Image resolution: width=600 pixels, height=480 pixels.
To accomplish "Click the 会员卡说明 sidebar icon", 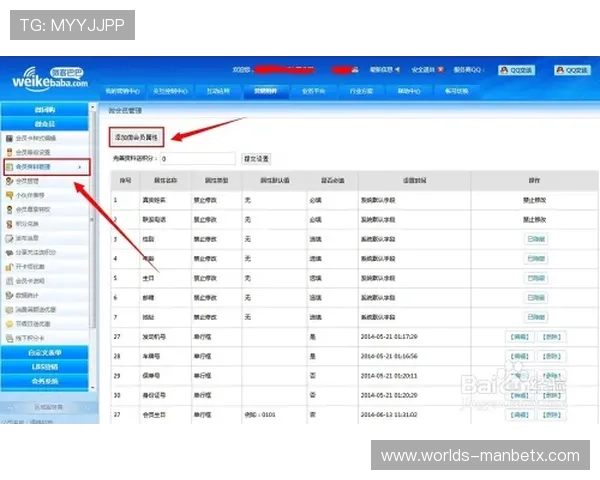I will click(x=9, y=281).
